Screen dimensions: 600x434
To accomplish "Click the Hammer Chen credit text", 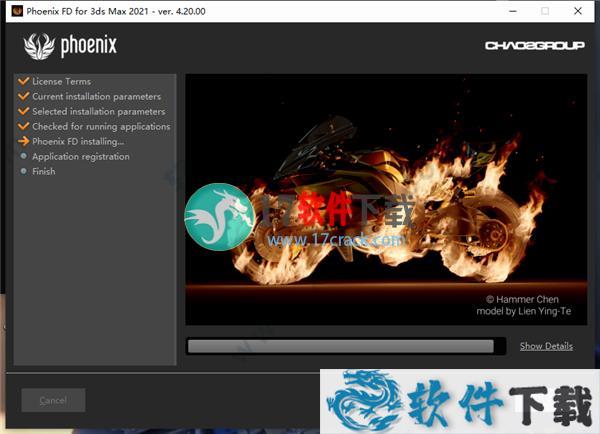I will (522, 299).
